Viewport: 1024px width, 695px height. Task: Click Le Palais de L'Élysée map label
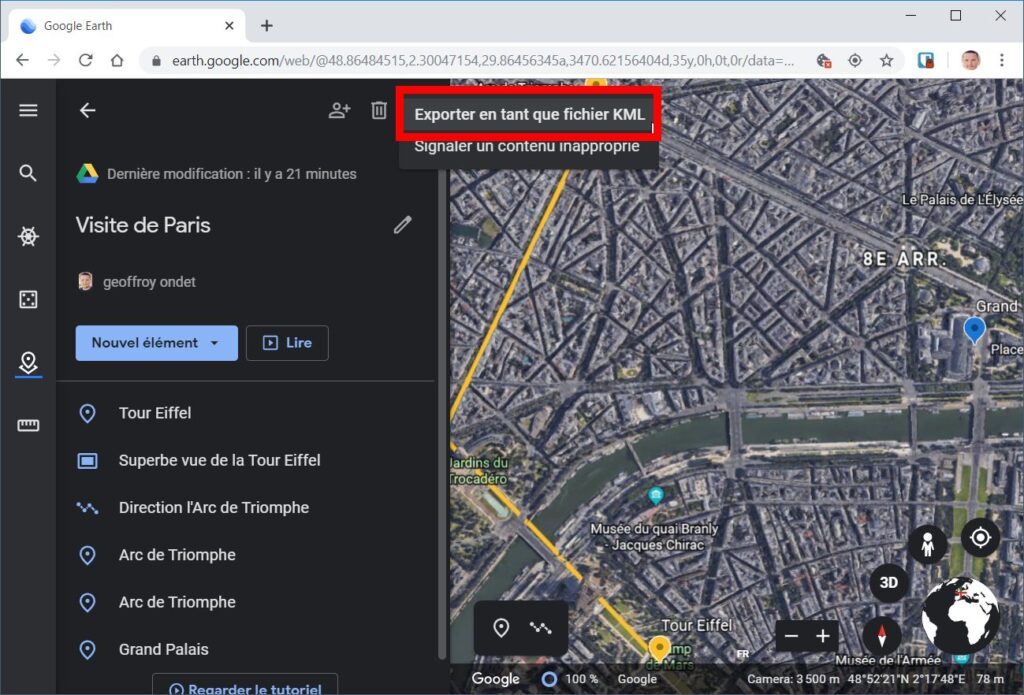point(962,200)
